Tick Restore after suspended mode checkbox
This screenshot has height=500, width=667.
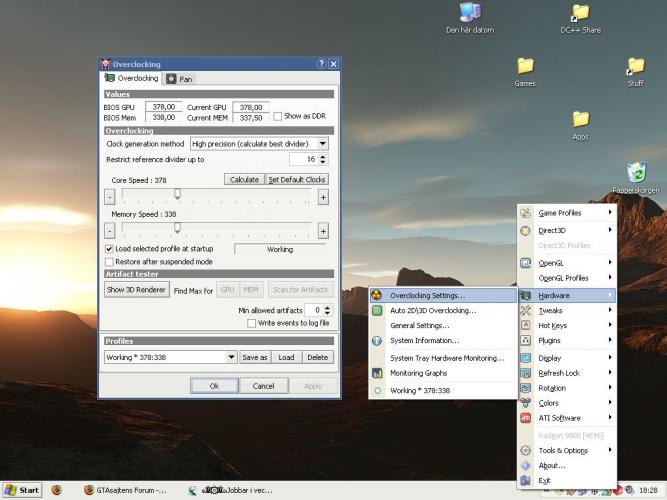click(109, 262)
